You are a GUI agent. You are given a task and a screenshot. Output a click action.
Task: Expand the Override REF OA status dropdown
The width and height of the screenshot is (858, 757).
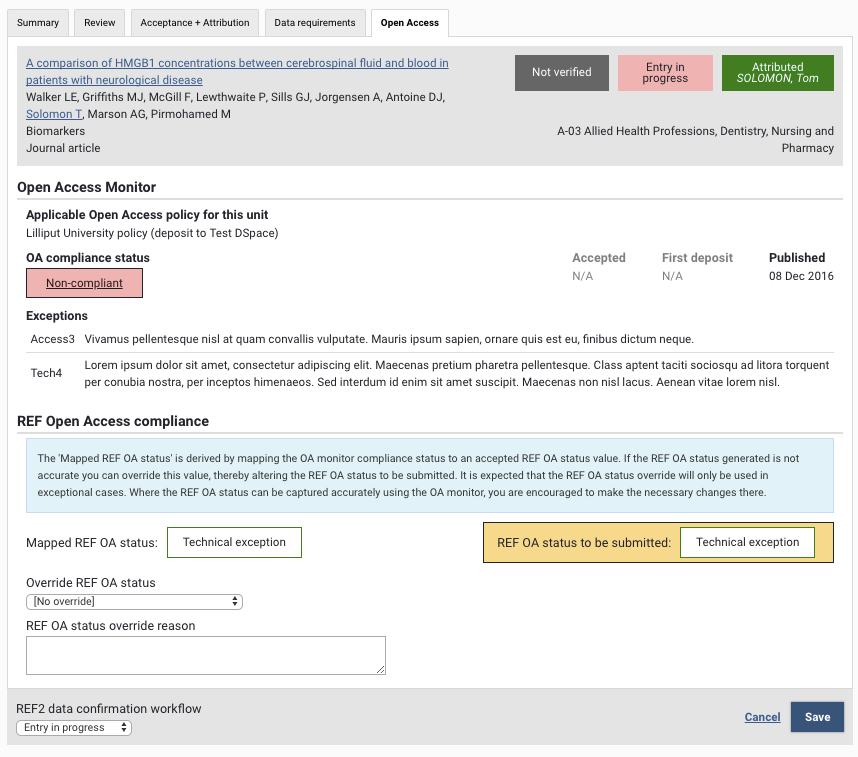point(134,601)
